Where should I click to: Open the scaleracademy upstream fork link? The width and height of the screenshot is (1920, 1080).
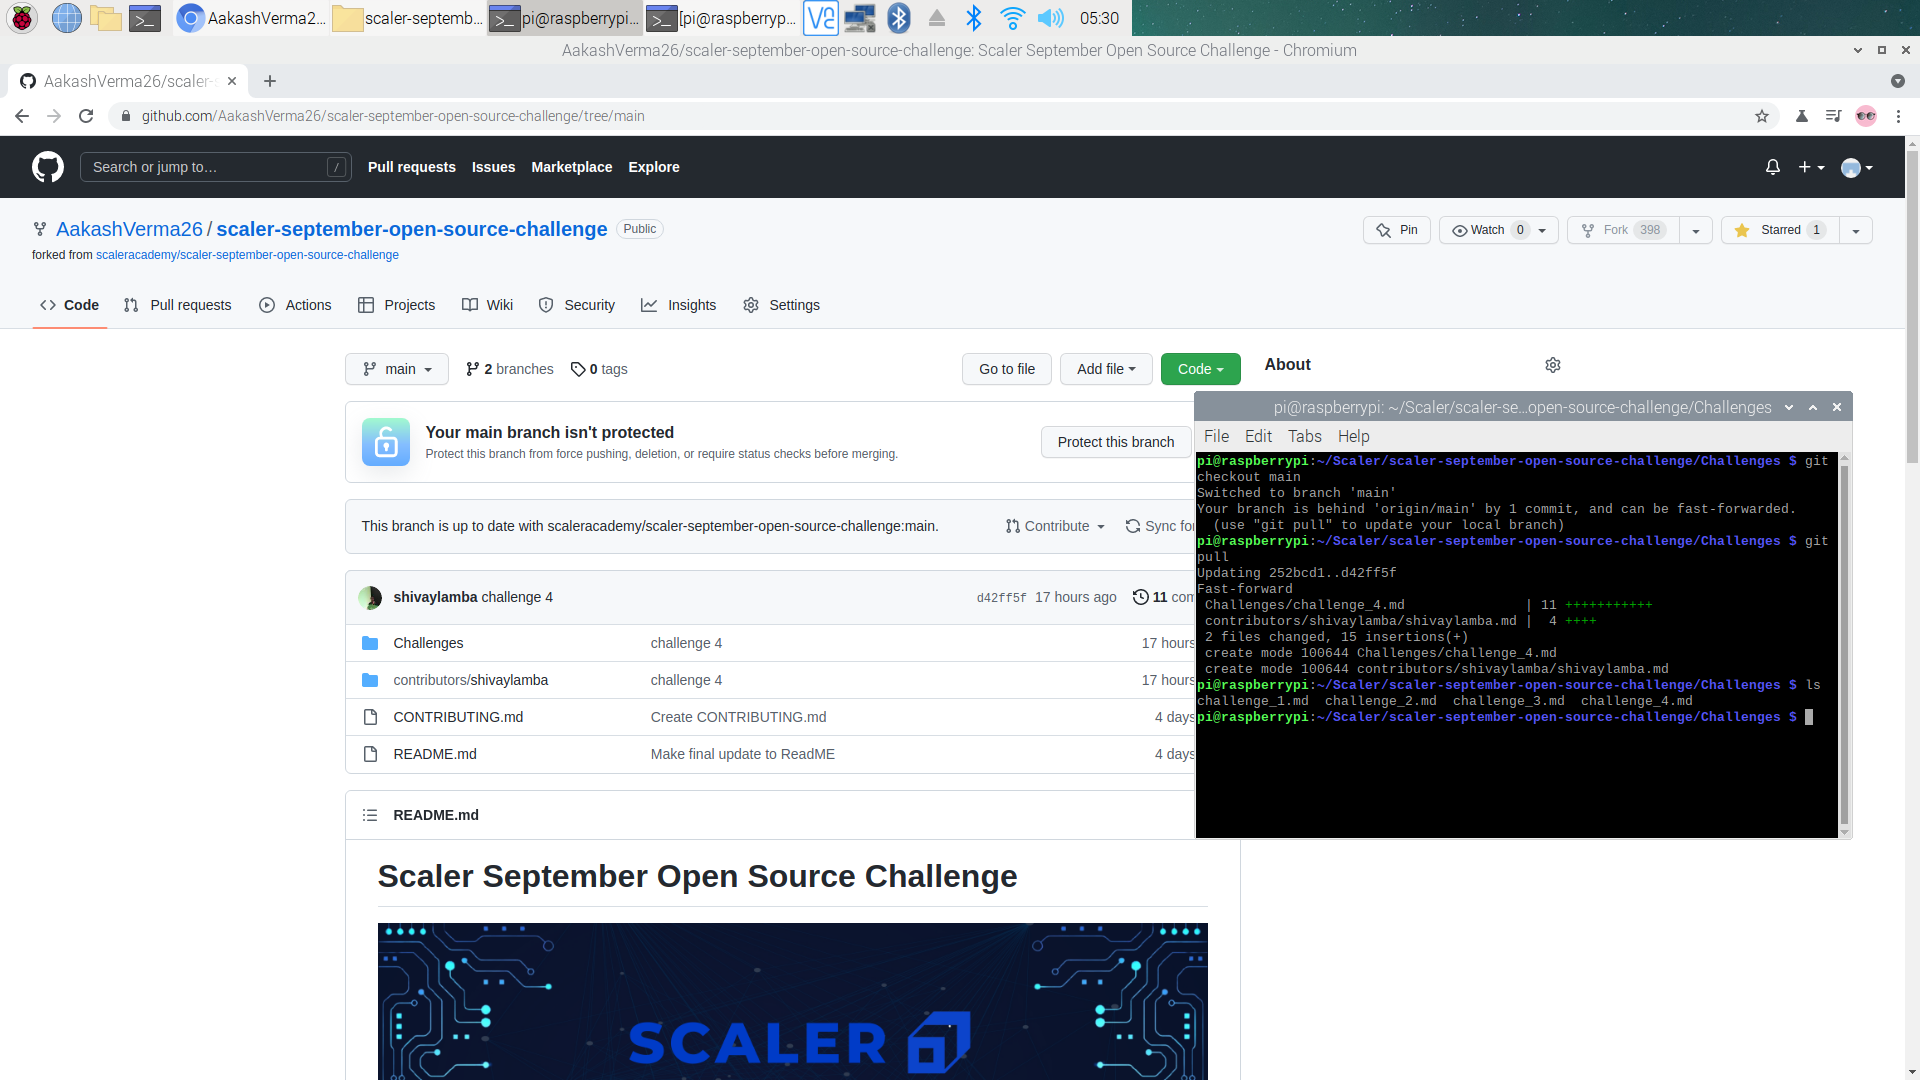[x=247, y=255]
